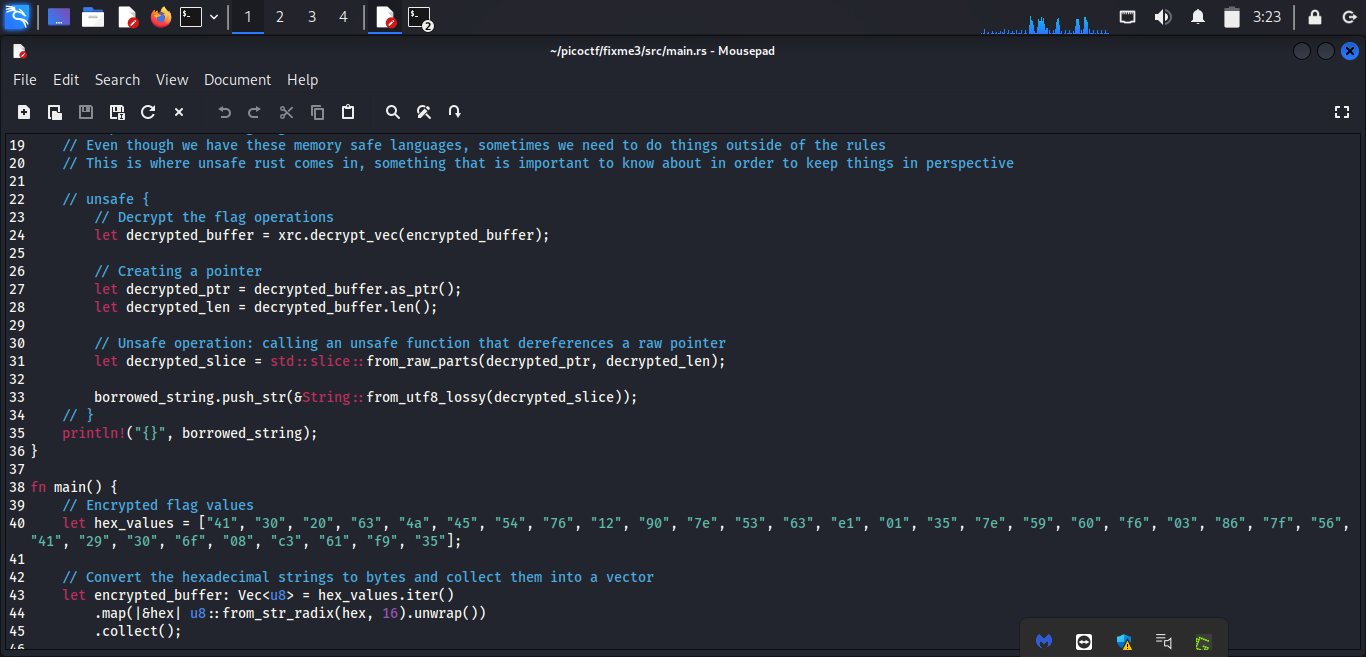Switch to the terminal window in taskbar
The height and width of the screenshot is (657, 1366).
420,17
